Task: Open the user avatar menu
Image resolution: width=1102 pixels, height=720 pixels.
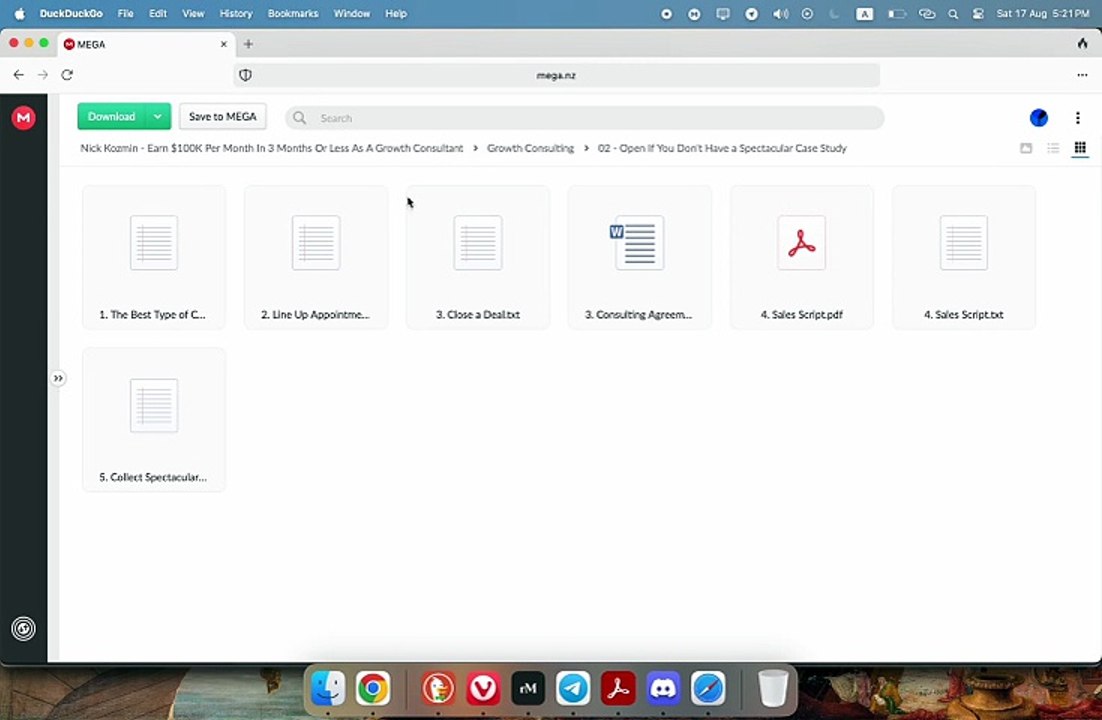Action: (1039, 117)
